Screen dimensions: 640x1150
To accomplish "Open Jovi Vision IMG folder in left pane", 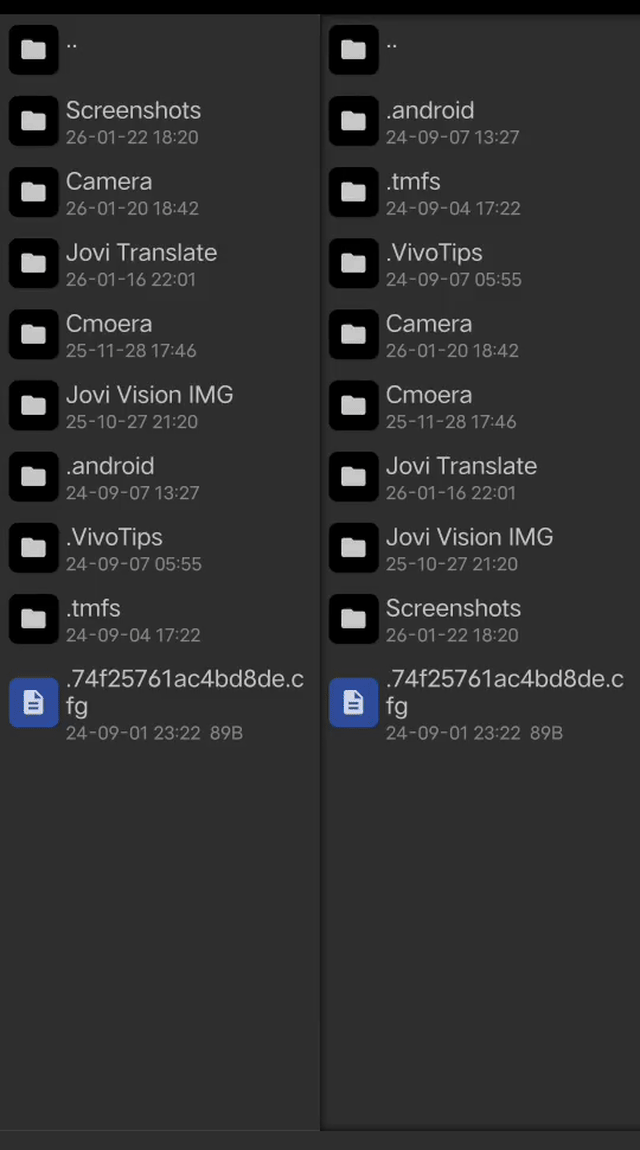I will click(160, 406).
